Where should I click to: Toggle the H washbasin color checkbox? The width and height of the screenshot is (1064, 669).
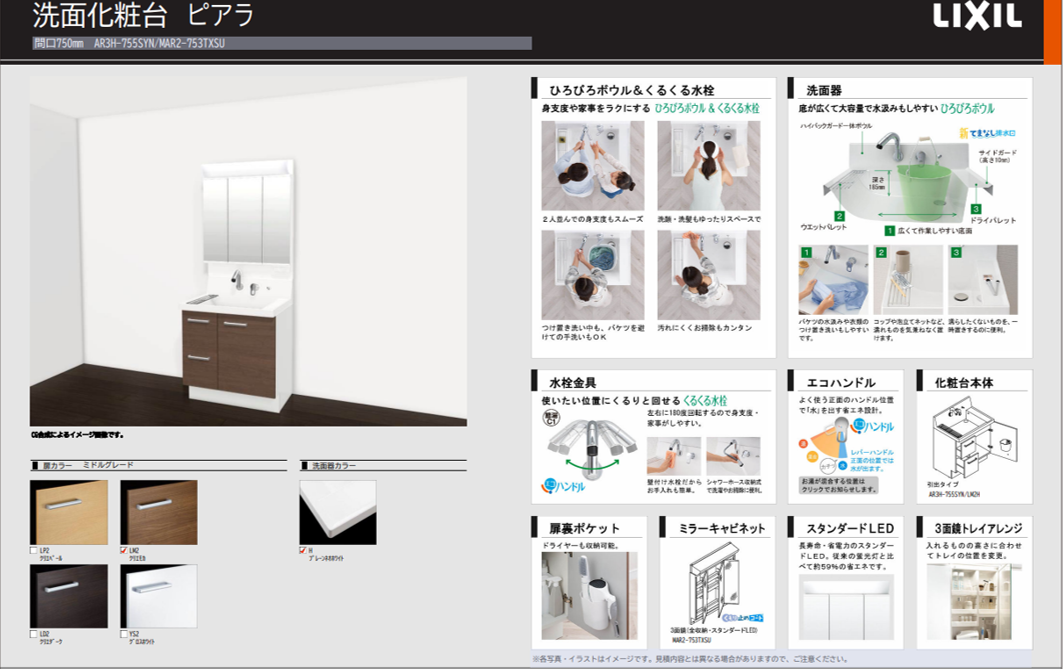click(303, 550)
